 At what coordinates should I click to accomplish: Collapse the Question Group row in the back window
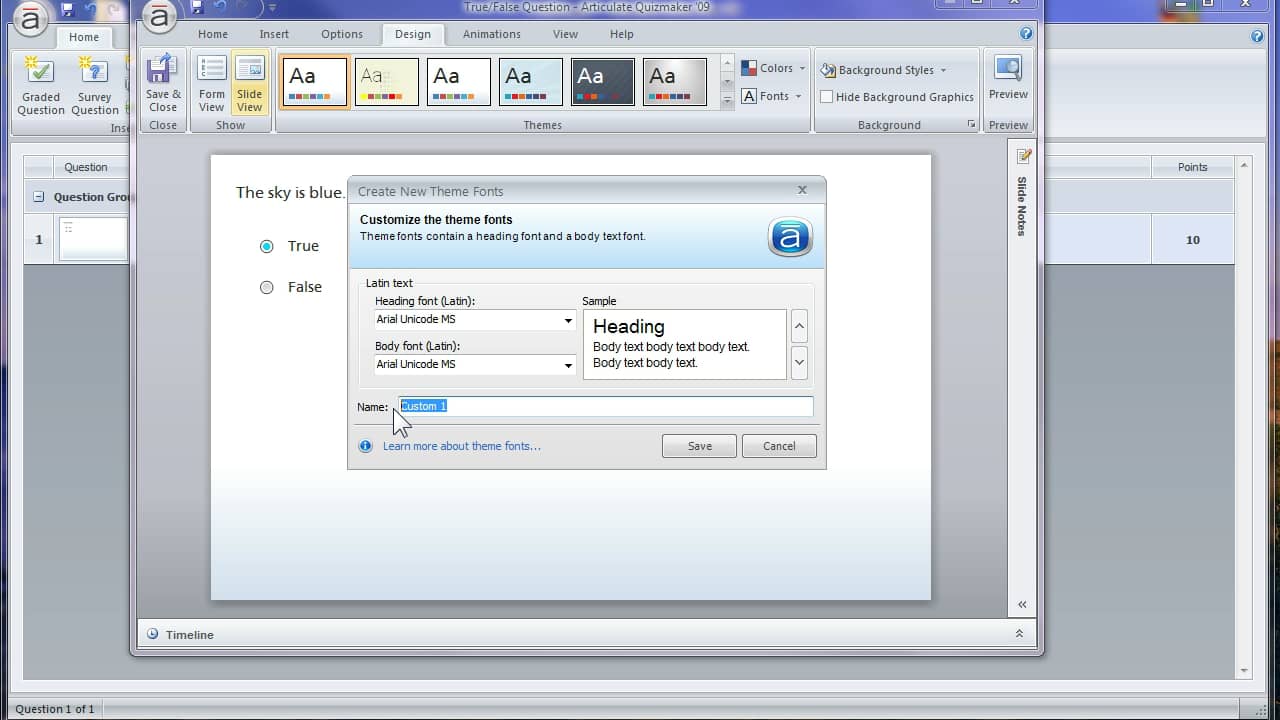tap(39, 197)
